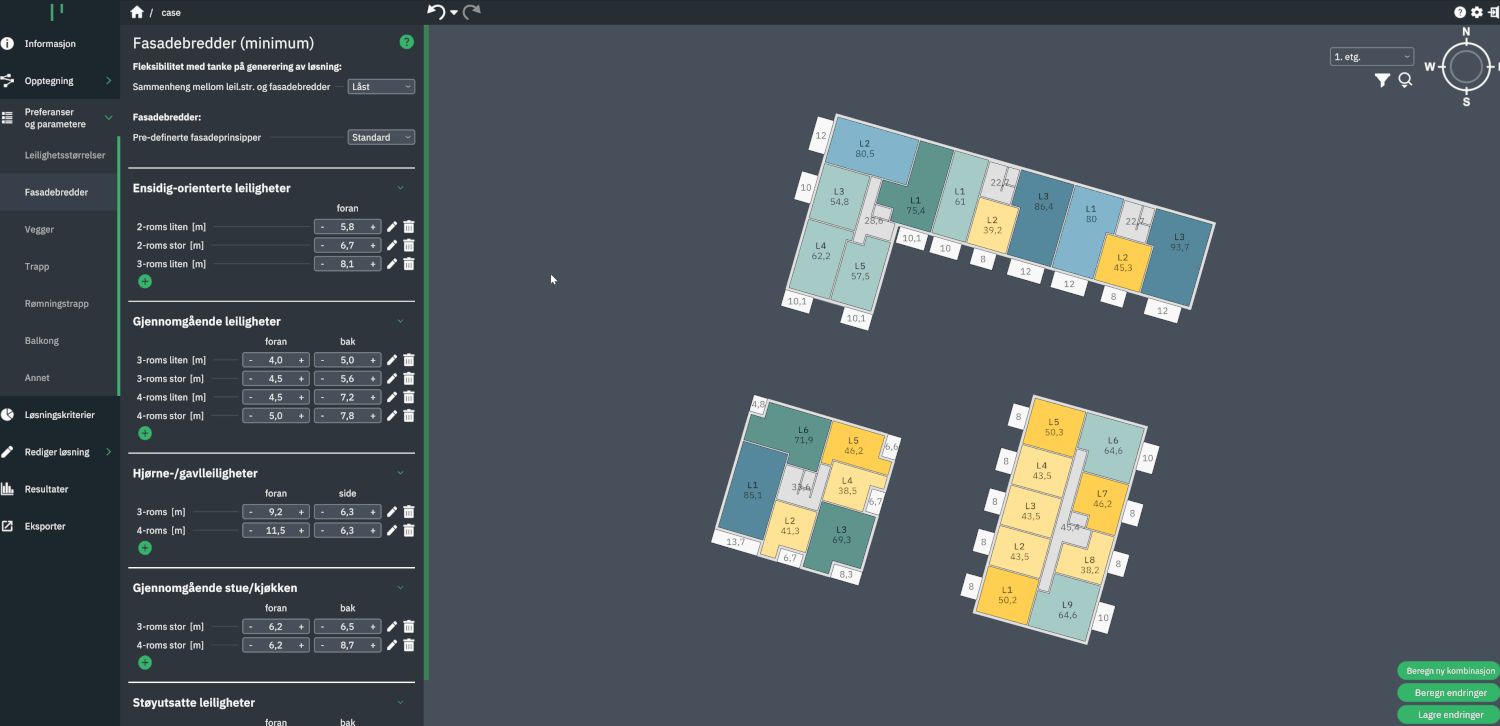Click the 11,5 foran input field

pos(276,530)
